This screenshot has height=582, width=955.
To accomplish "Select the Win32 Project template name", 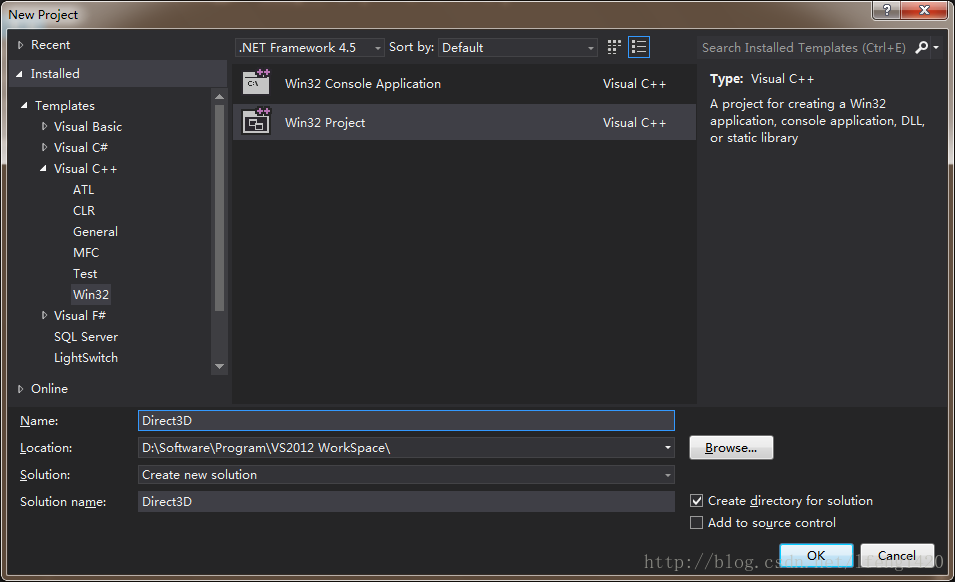I will (325, 122).
